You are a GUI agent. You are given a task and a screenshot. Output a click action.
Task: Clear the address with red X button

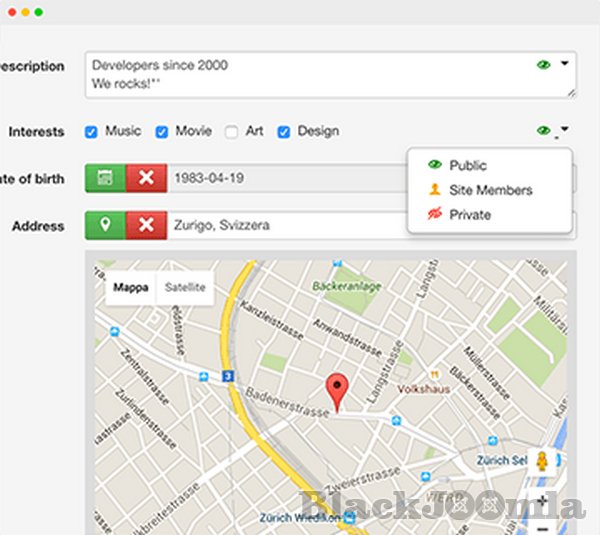146,225
